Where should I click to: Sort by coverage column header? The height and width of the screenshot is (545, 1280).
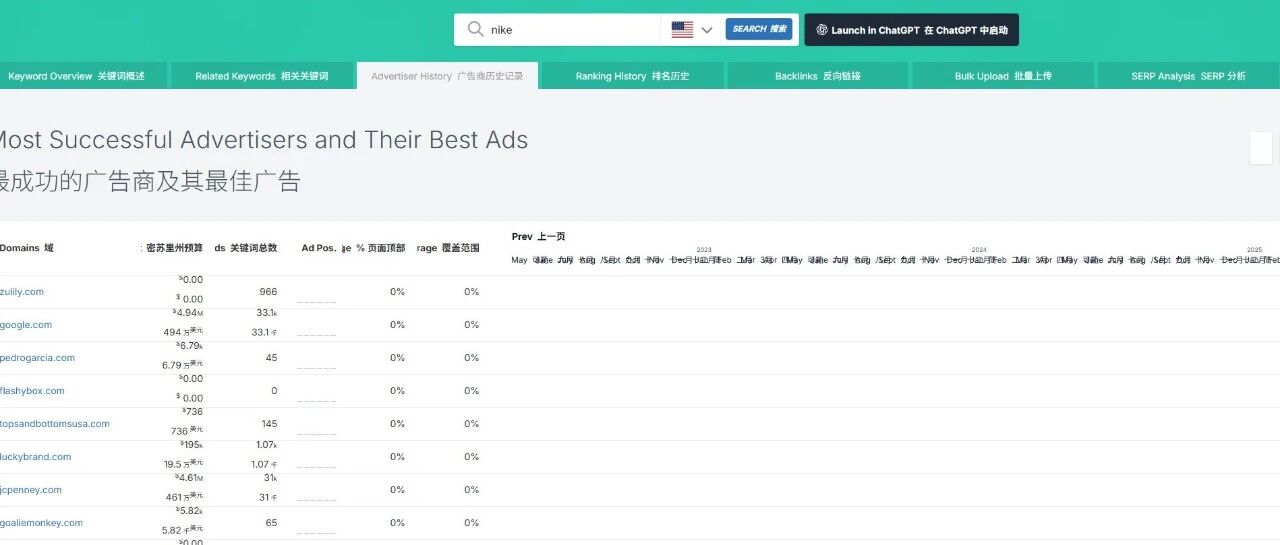click(448, 248)
